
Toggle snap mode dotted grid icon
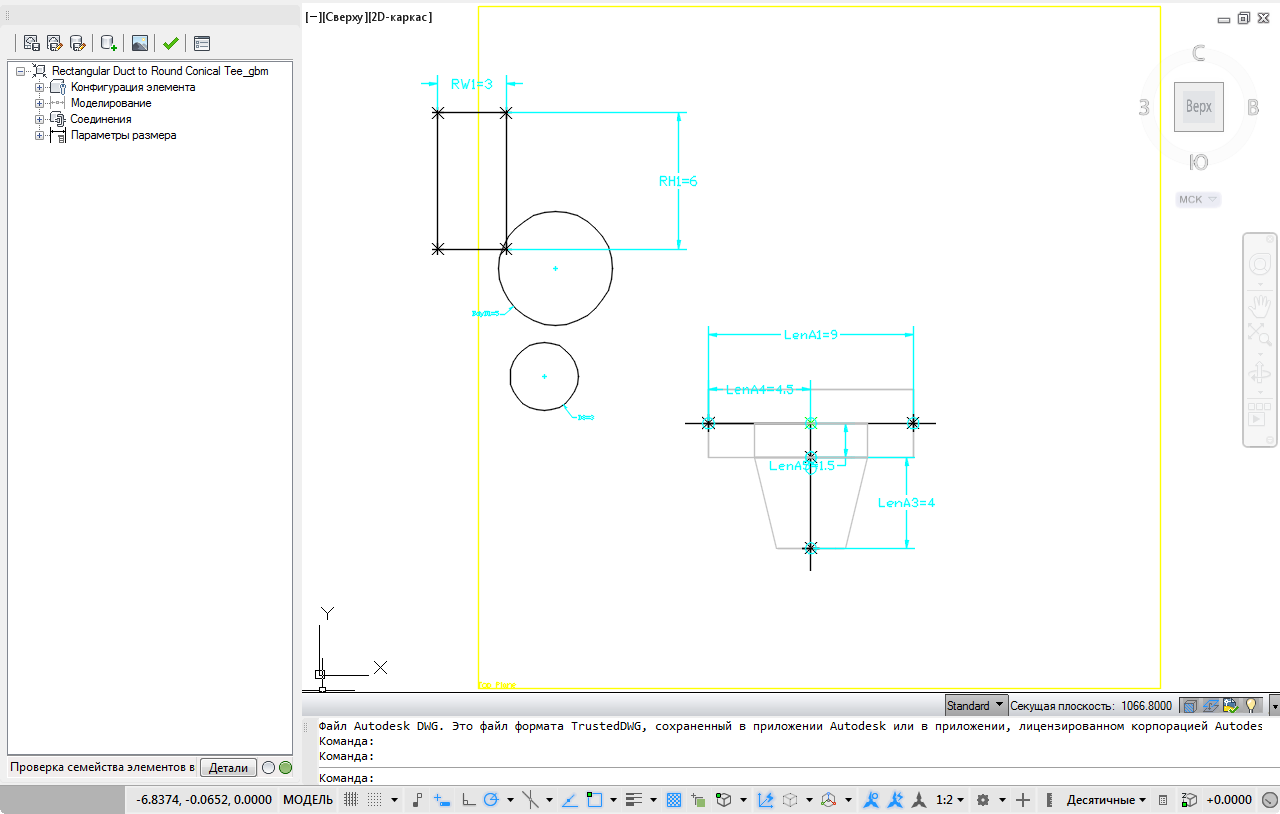(x=374, y=800)
